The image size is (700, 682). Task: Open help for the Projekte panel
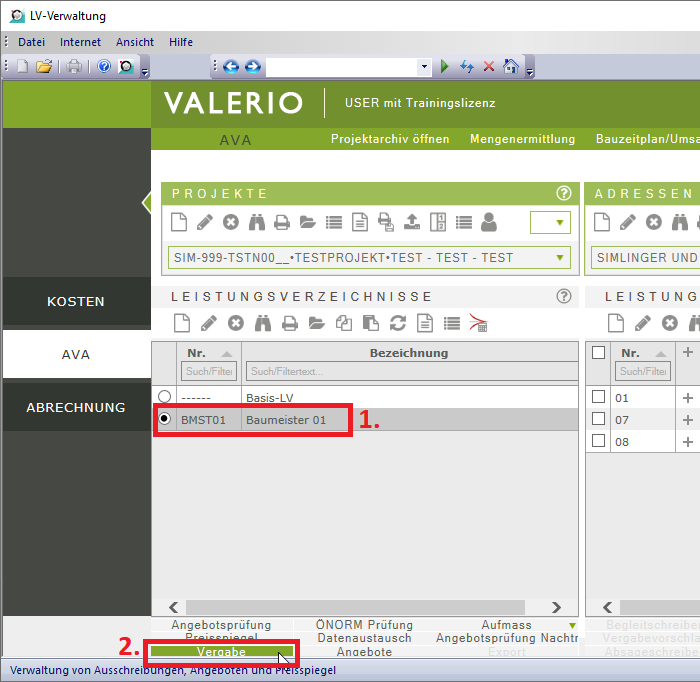564,193
